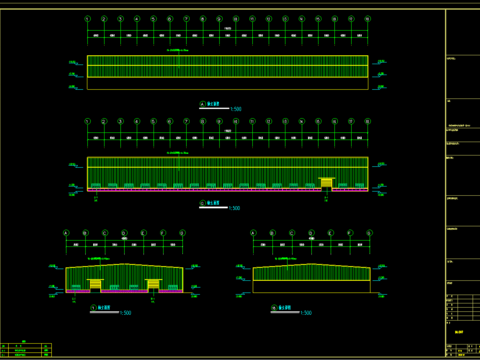The height and width of the screenshot is (360, 480).
Task: Select the 1:500 scale under second elevation
Action: coord(235,208)
